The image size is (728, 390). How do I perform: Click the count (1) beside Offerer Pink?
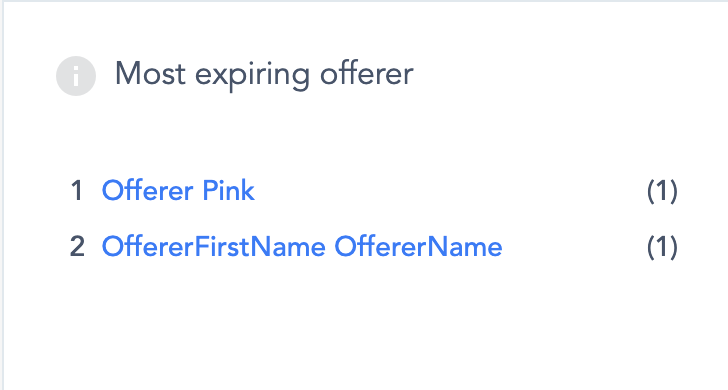click(662, 191)
